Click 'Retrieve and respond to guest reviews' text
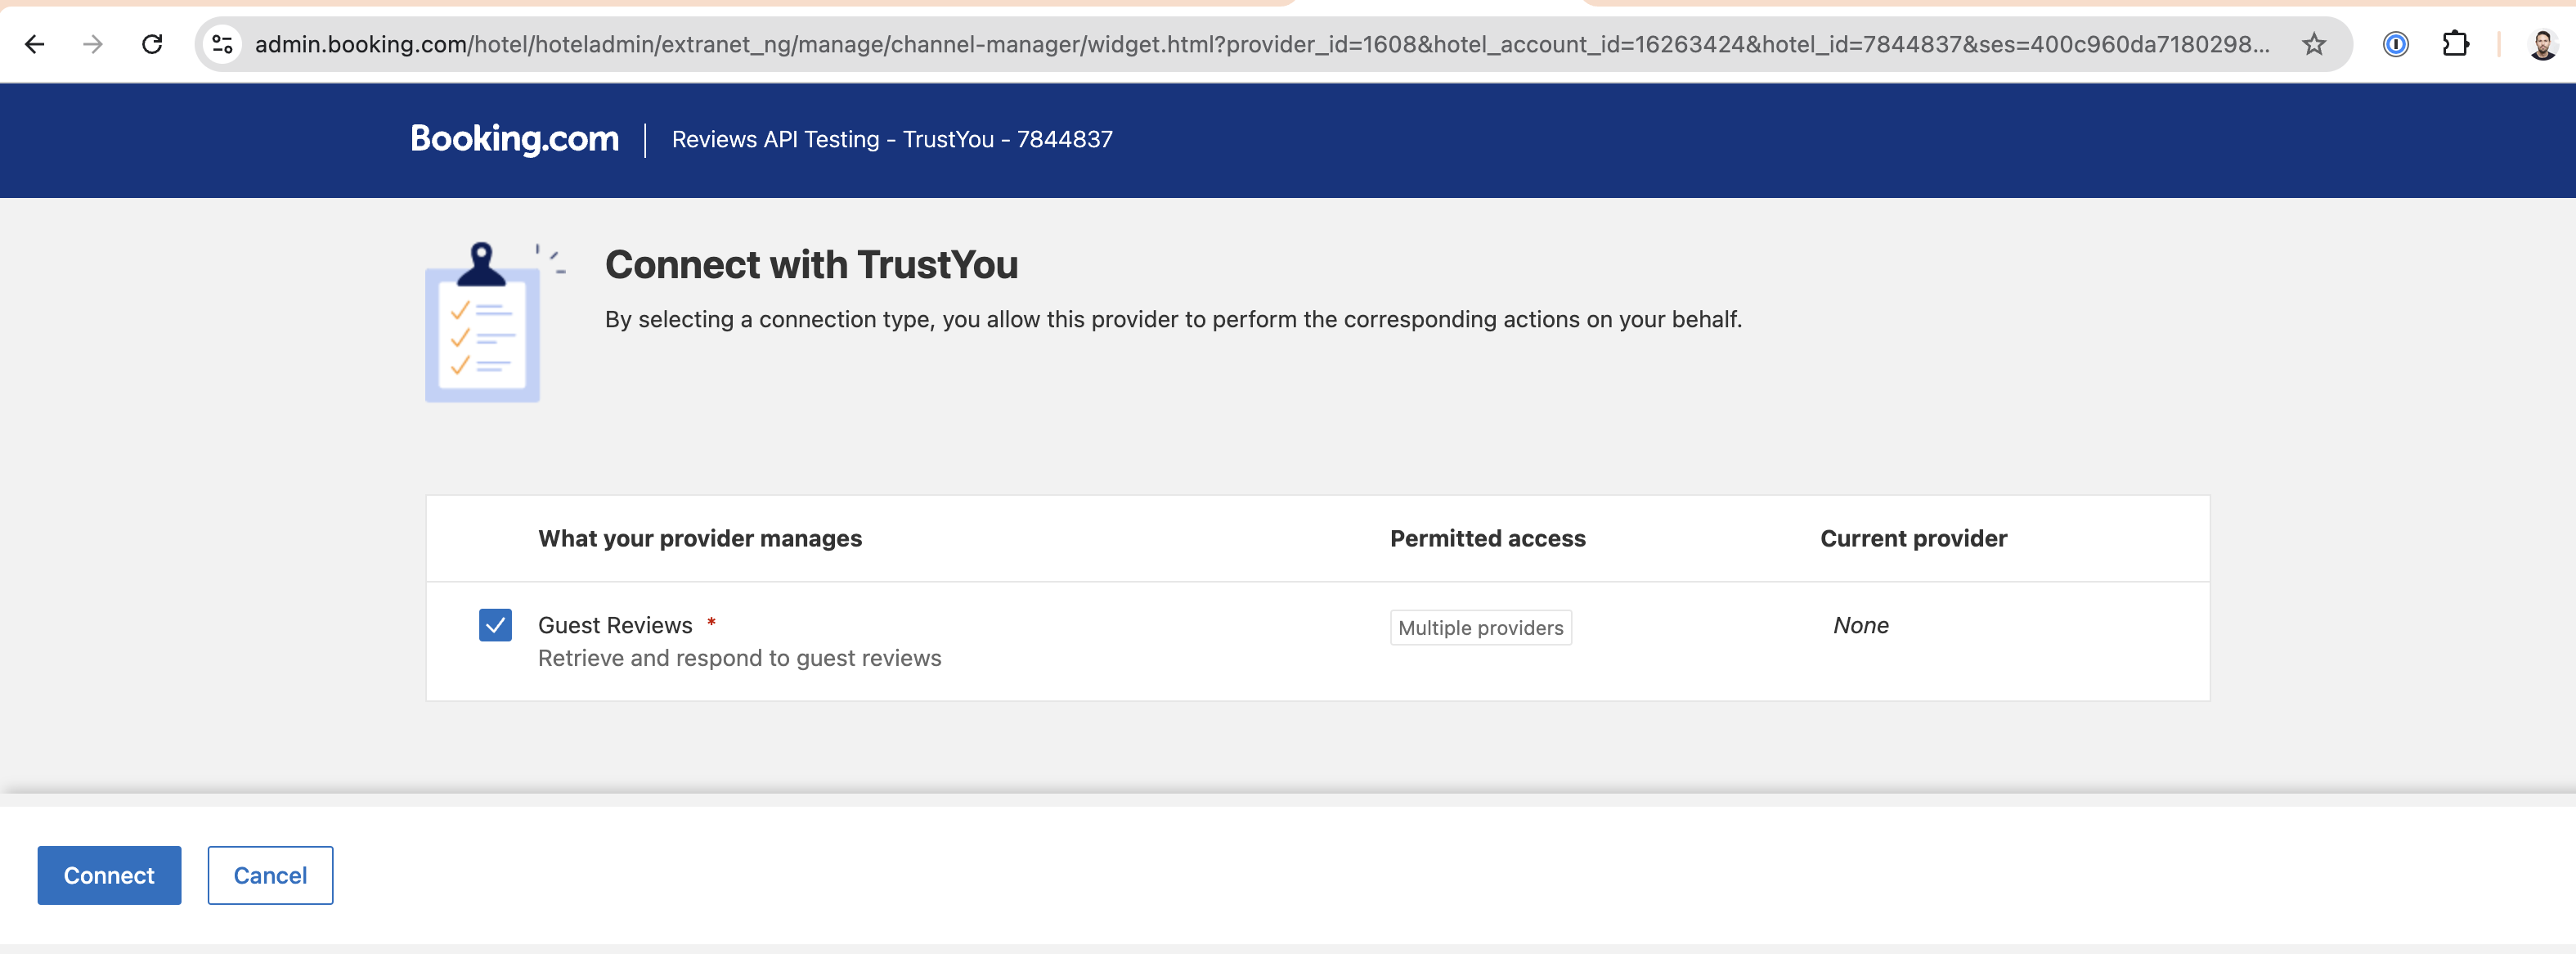2576x954 pixels. pyautogui.click(x=739, y=658)
